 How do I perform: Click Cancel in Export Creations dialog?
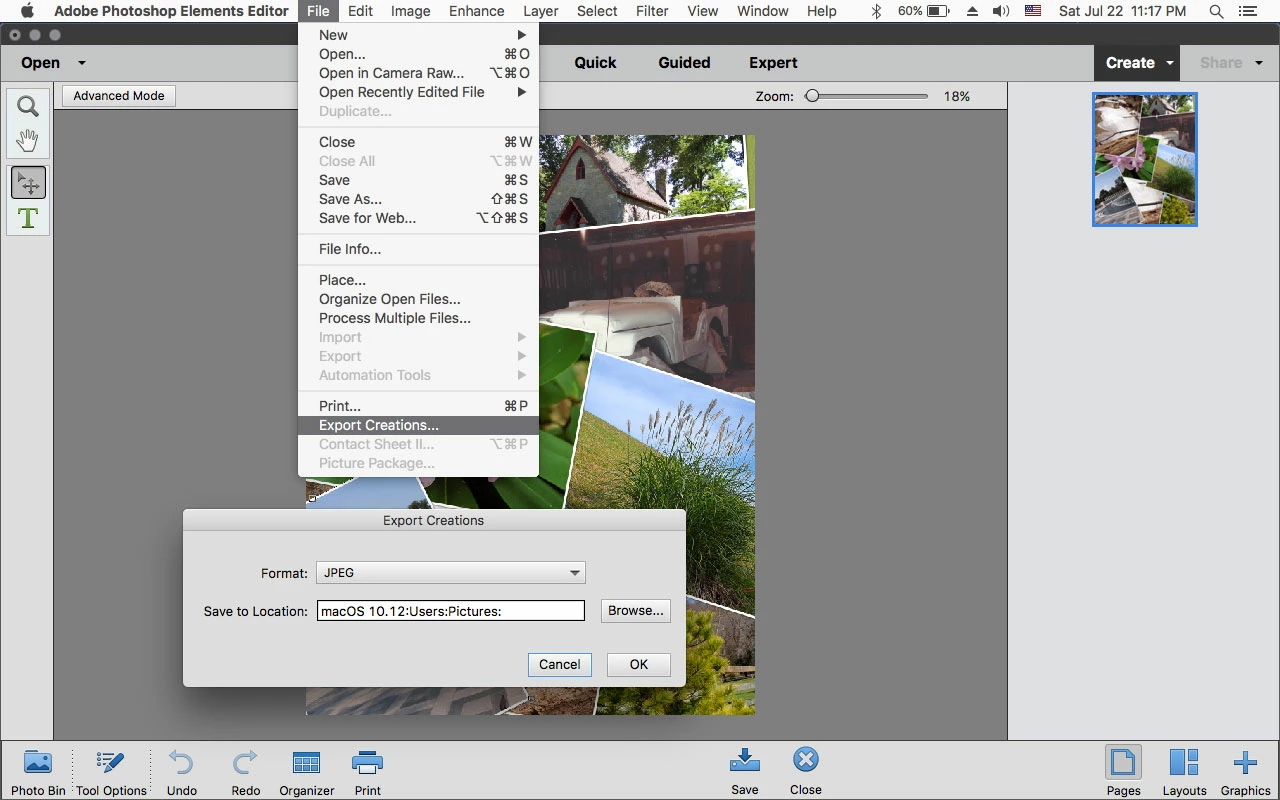[x=560, y=664]
